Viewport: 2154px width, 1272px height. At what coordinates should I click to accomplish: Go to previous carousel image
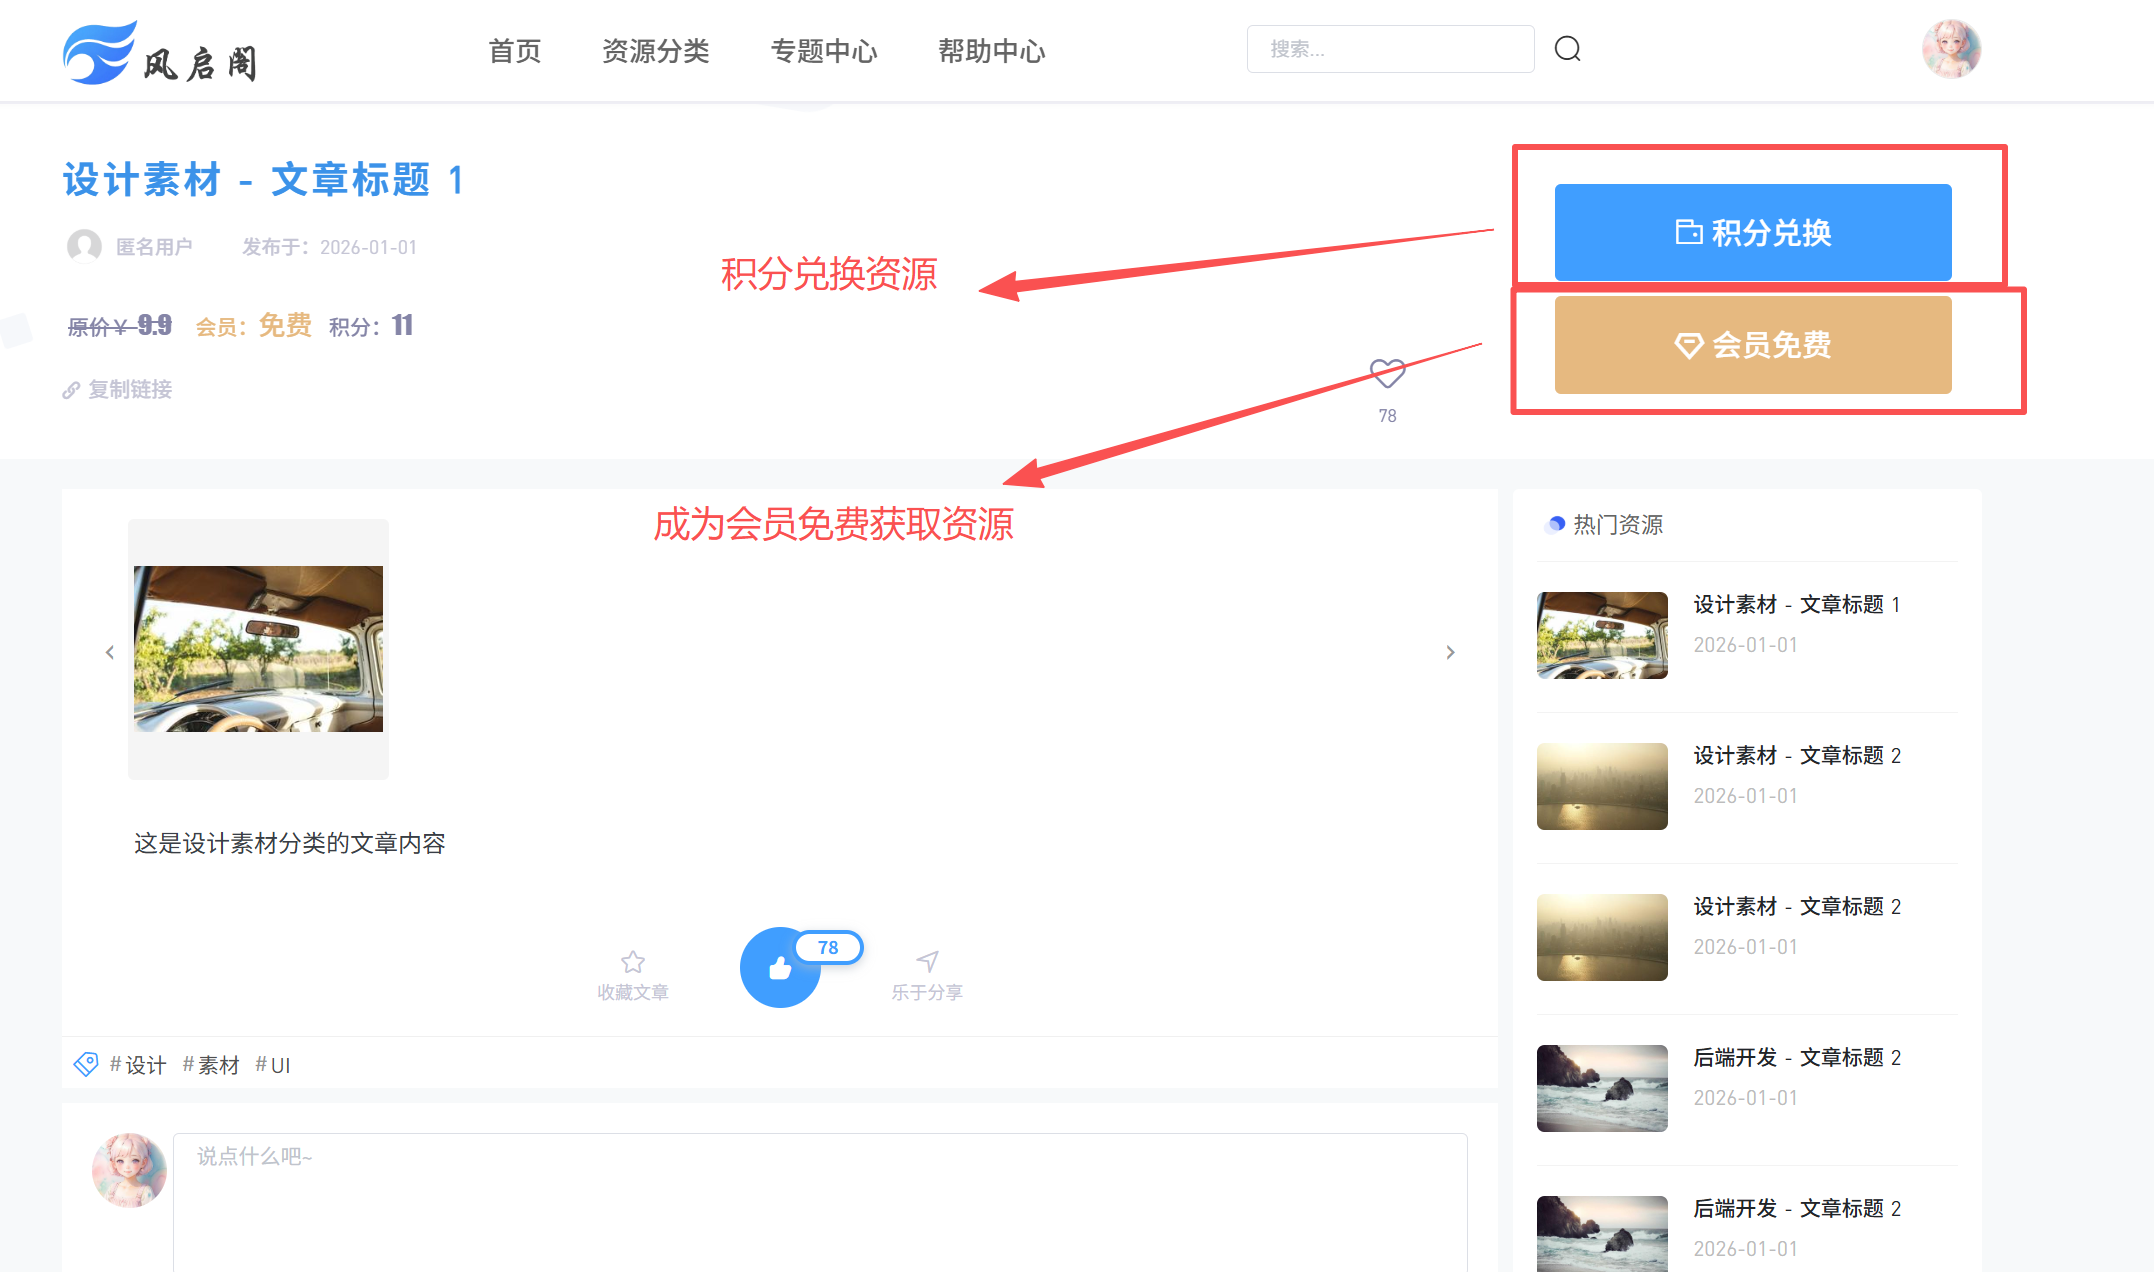[110, 652]
